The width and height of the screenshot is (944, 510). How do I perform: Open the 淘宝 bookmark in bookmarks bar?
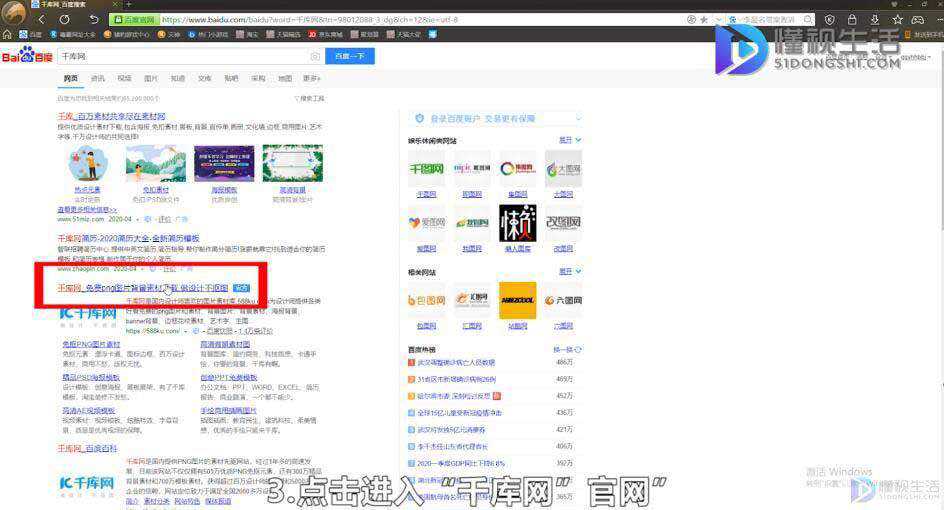(x=247, y=34)
